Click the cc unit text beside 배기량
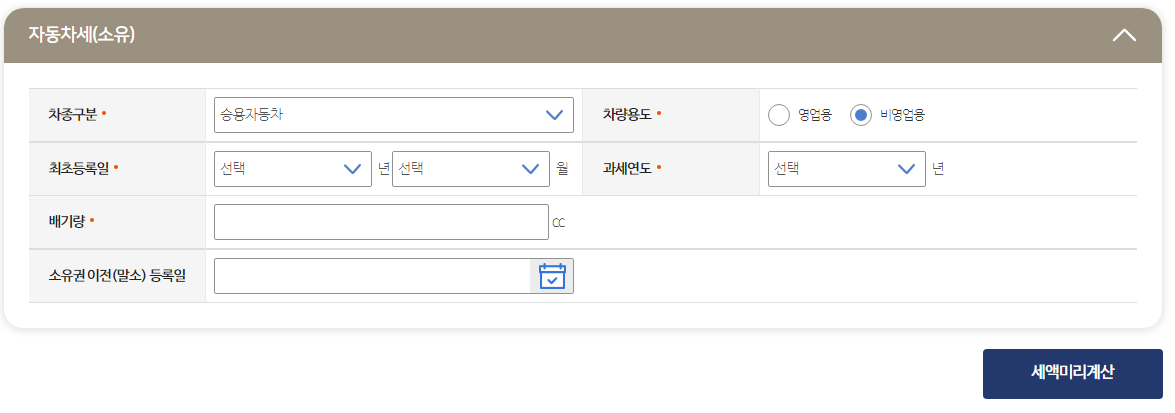1175x413 pixels. point(558,223)
